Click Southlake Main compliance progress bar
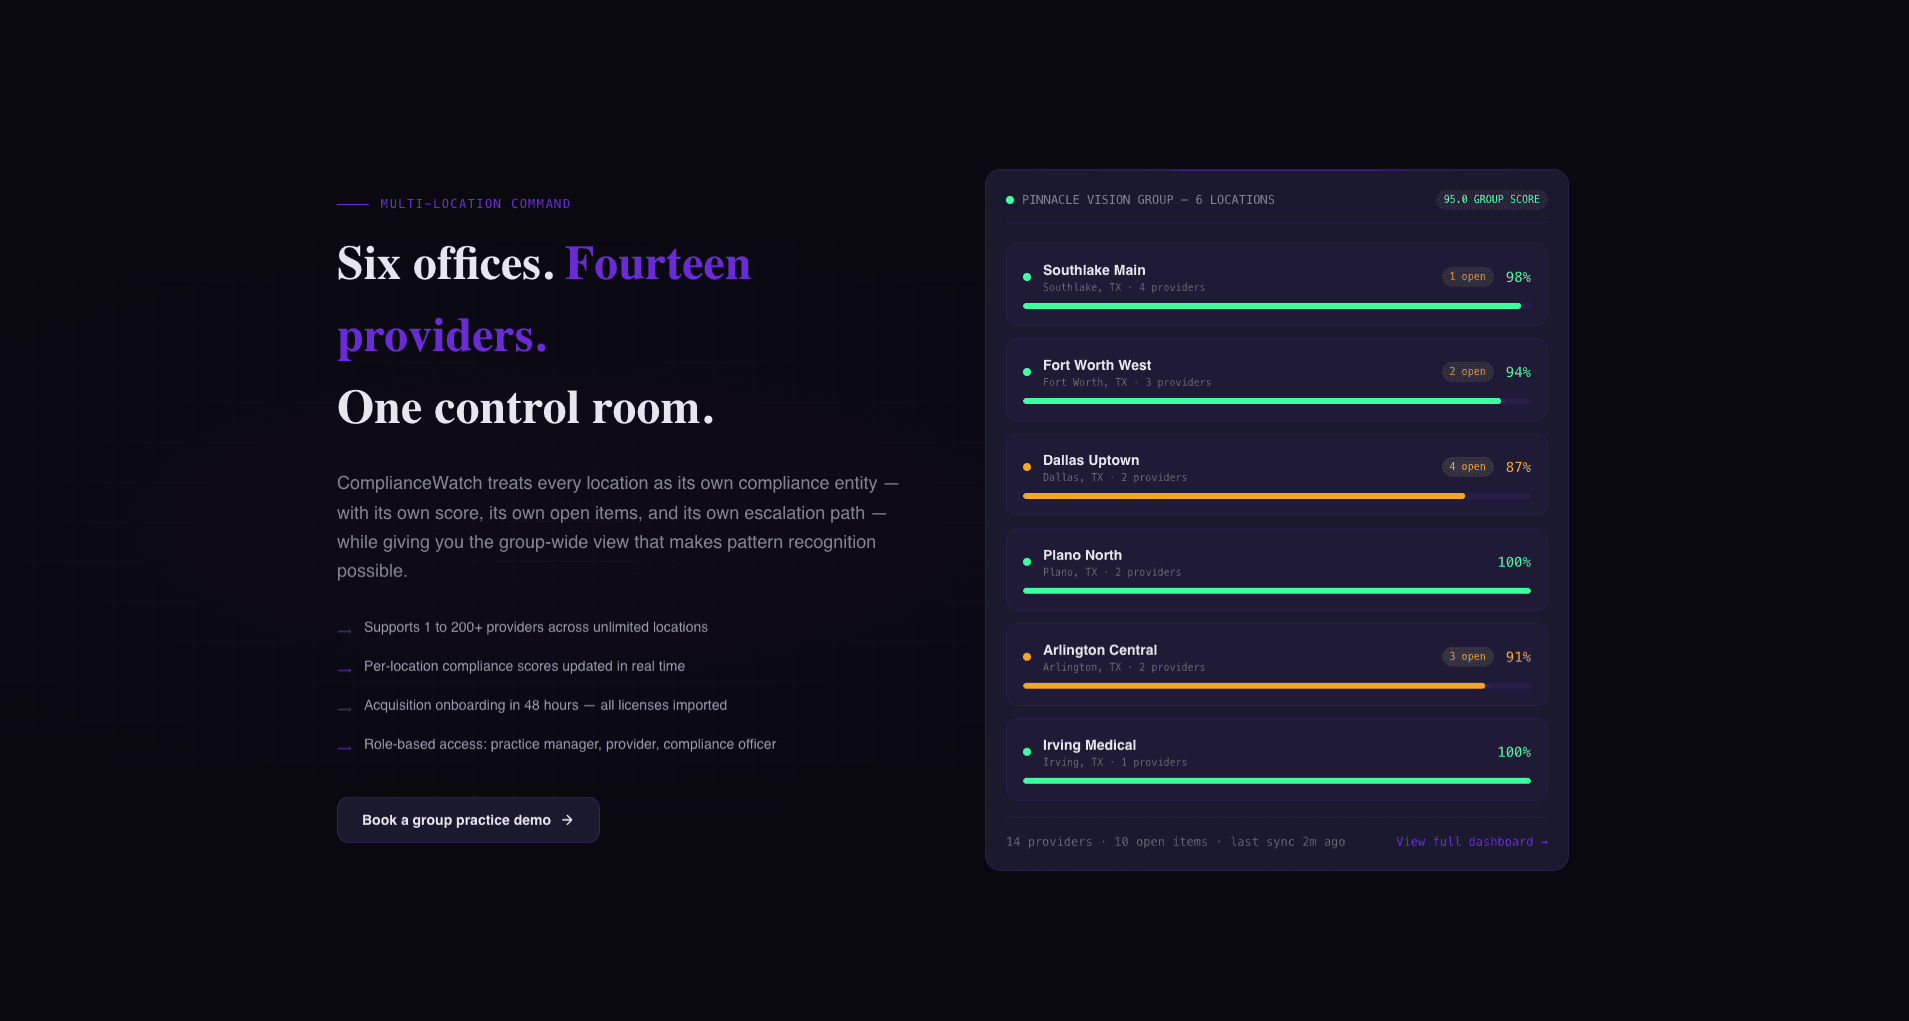The width and height of the screenshot is (1909, 1021). pyautogui.click(x=1277, y=306)
